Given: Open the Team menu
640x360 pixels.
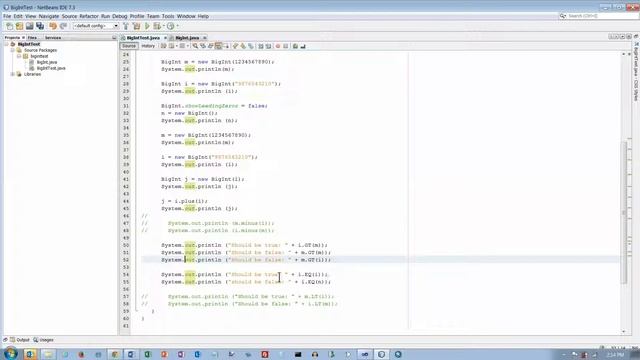Looking at the screenshot, I should tap(153, 16).
